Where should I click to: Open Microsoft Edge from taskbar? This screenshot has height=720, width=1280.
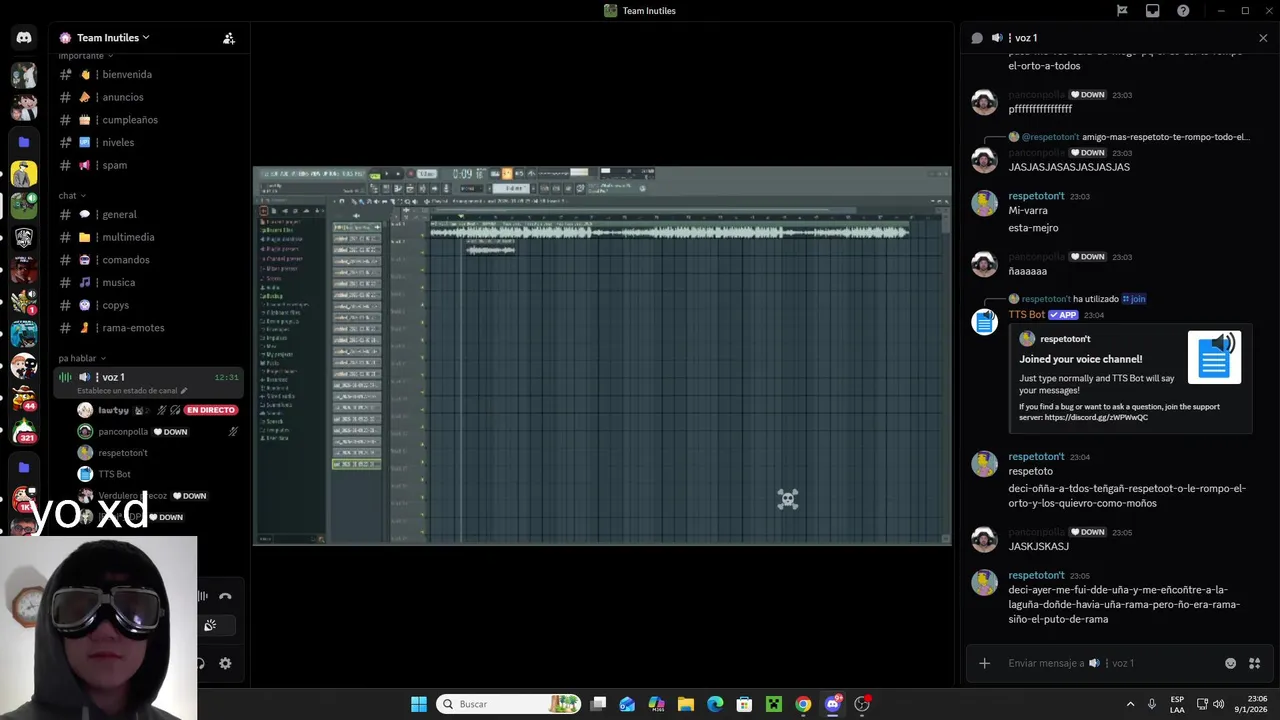pyautogui.click(x=715, y=704)
